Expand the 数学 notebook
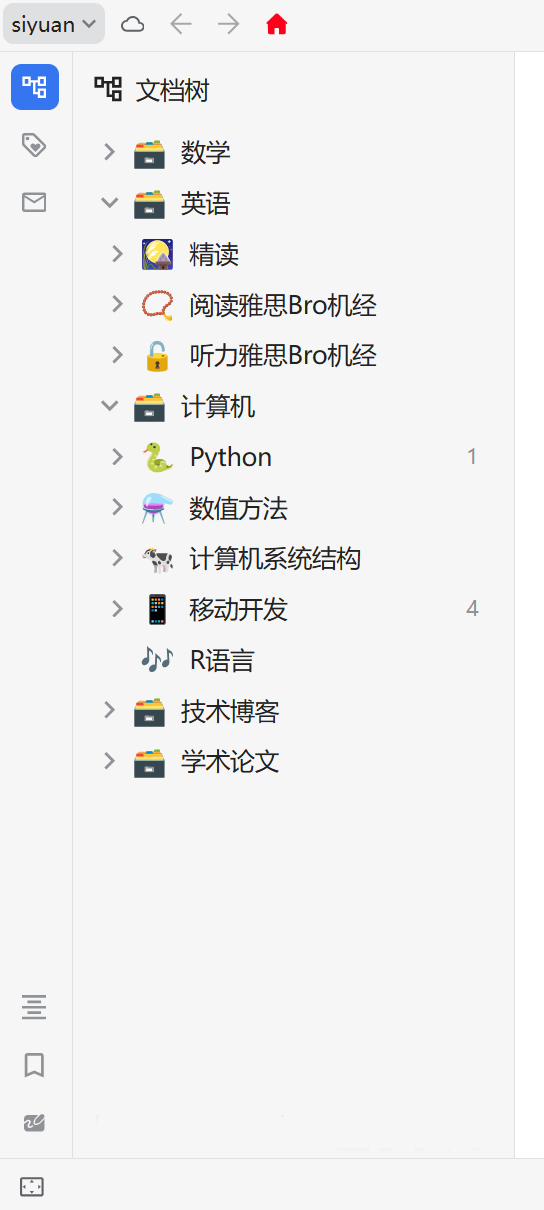Image resolution: width=544 pixels, height=1210 pixels. point(109,153)
